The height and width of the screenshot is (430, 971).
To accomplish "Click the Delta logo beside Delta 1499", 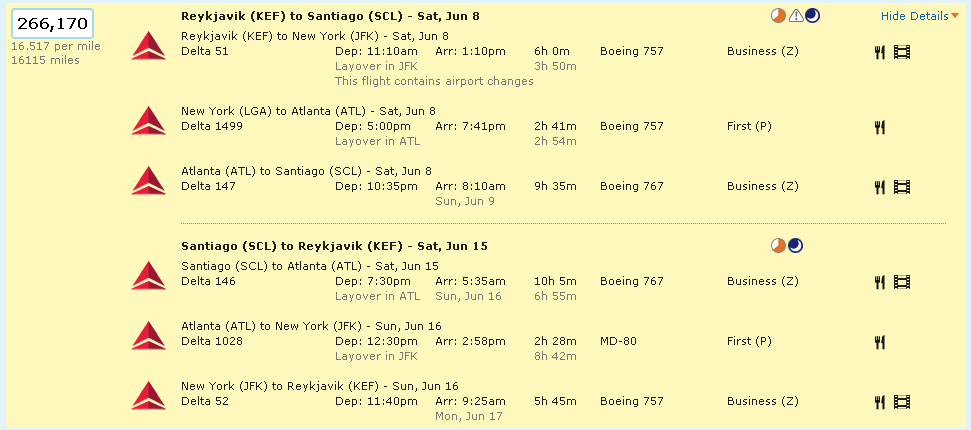I will click(x=149, y=120).
